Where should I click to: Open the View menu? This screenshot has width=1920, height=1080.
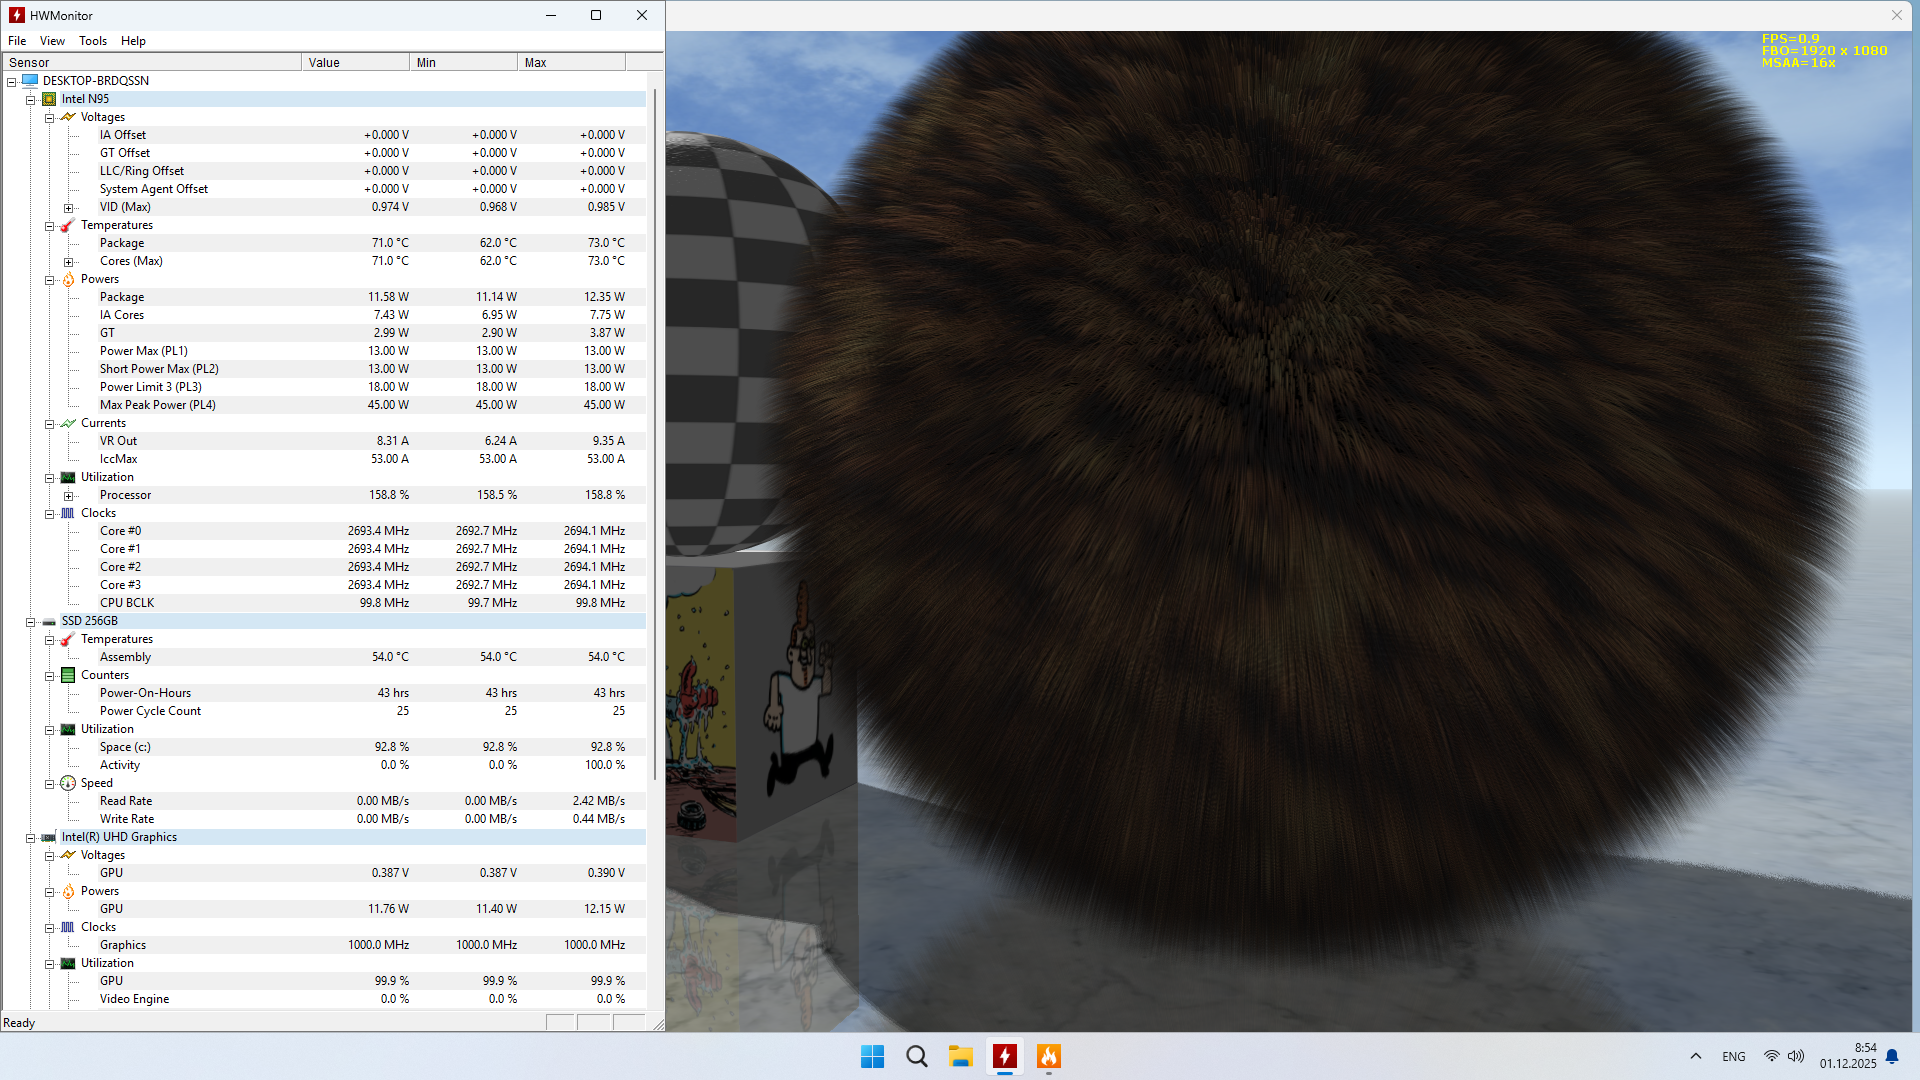(x=52, y=41)
